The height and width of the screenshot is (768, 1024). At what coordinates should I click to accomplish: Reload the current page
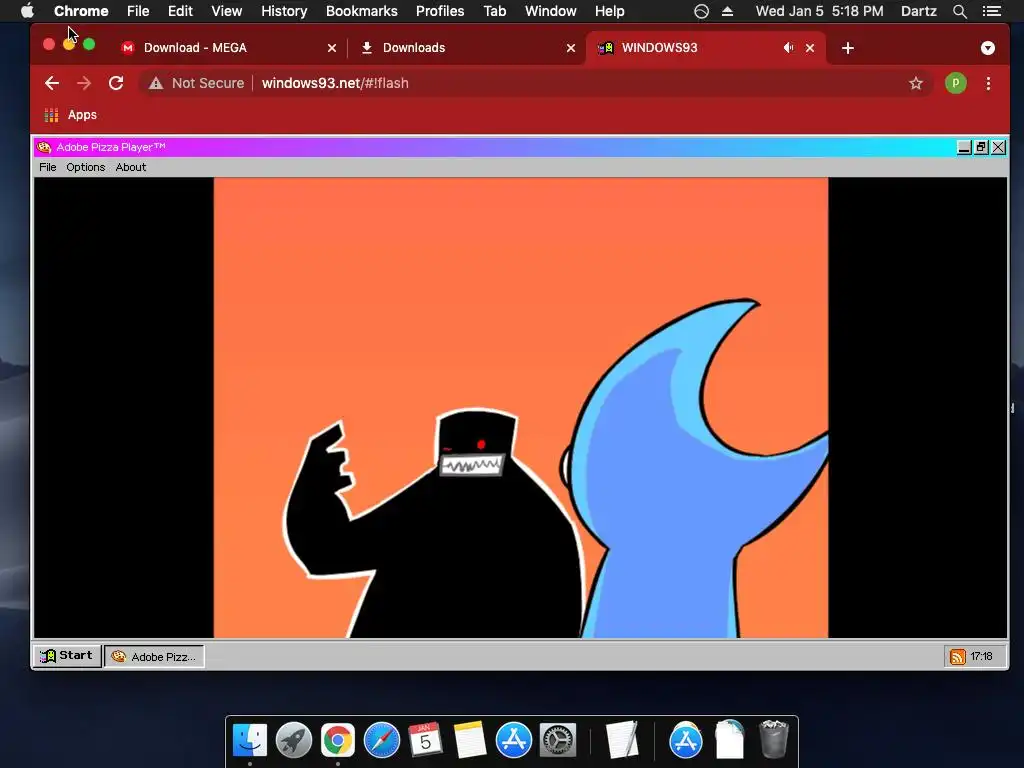(x=116, y=83)
